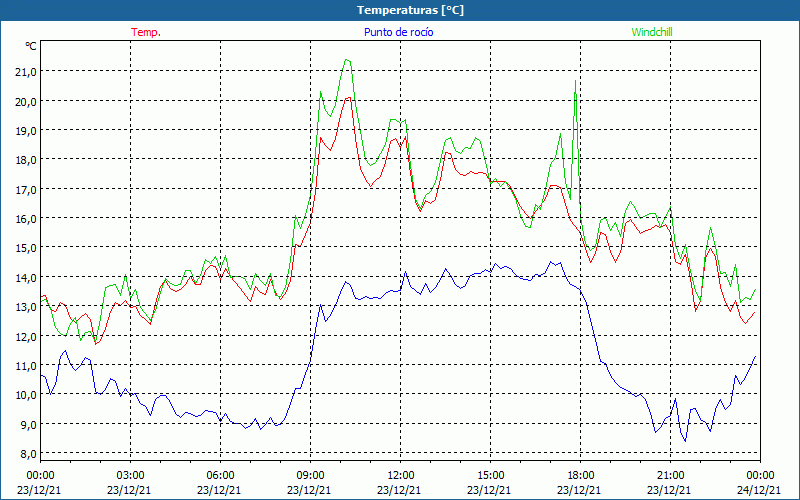
Task: Click the 24/12/21 date label
Action: click(x=759, y=490)
